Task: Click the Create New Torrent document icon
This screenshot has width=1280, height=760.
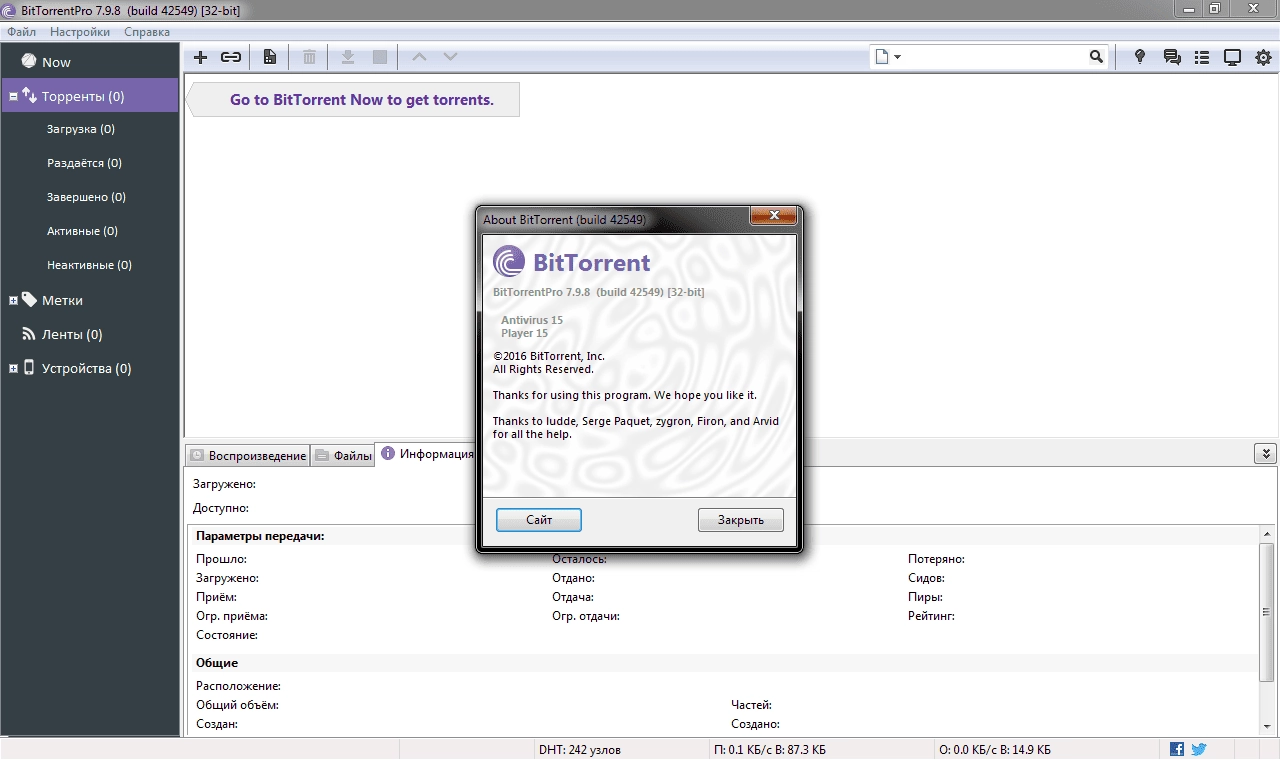Action: 270,57
